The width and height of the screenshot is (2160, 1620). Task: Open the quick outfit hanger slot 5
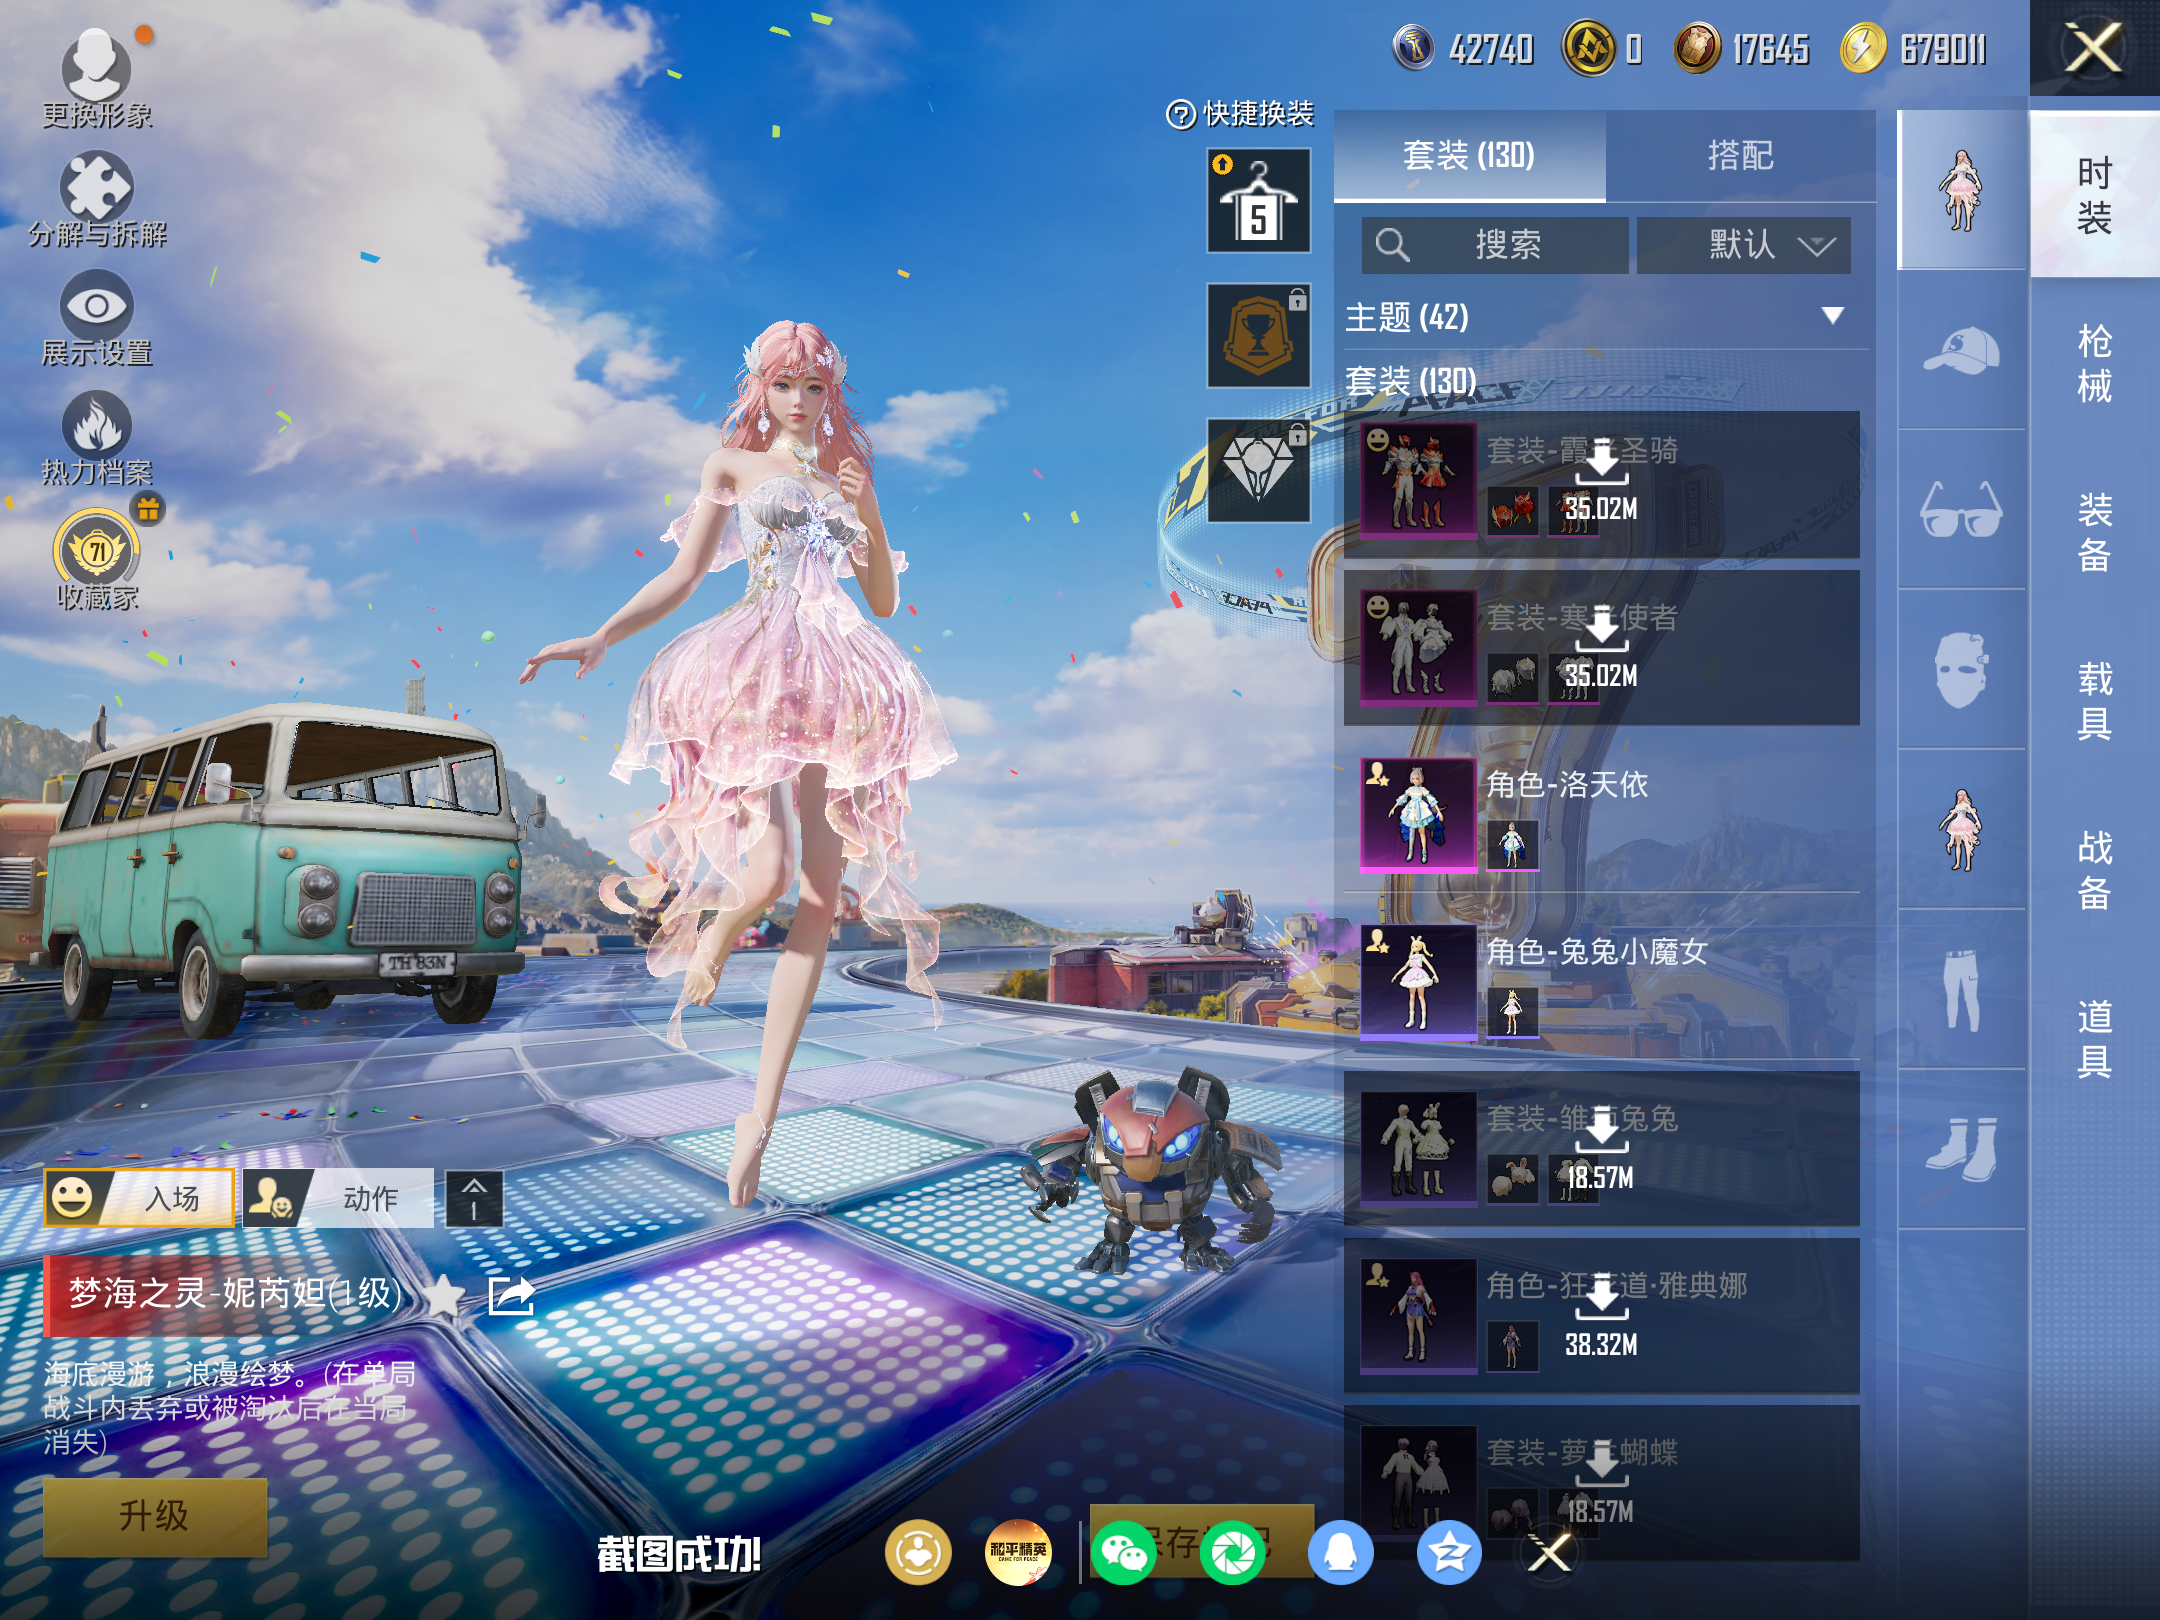[x=1258, y=200]
